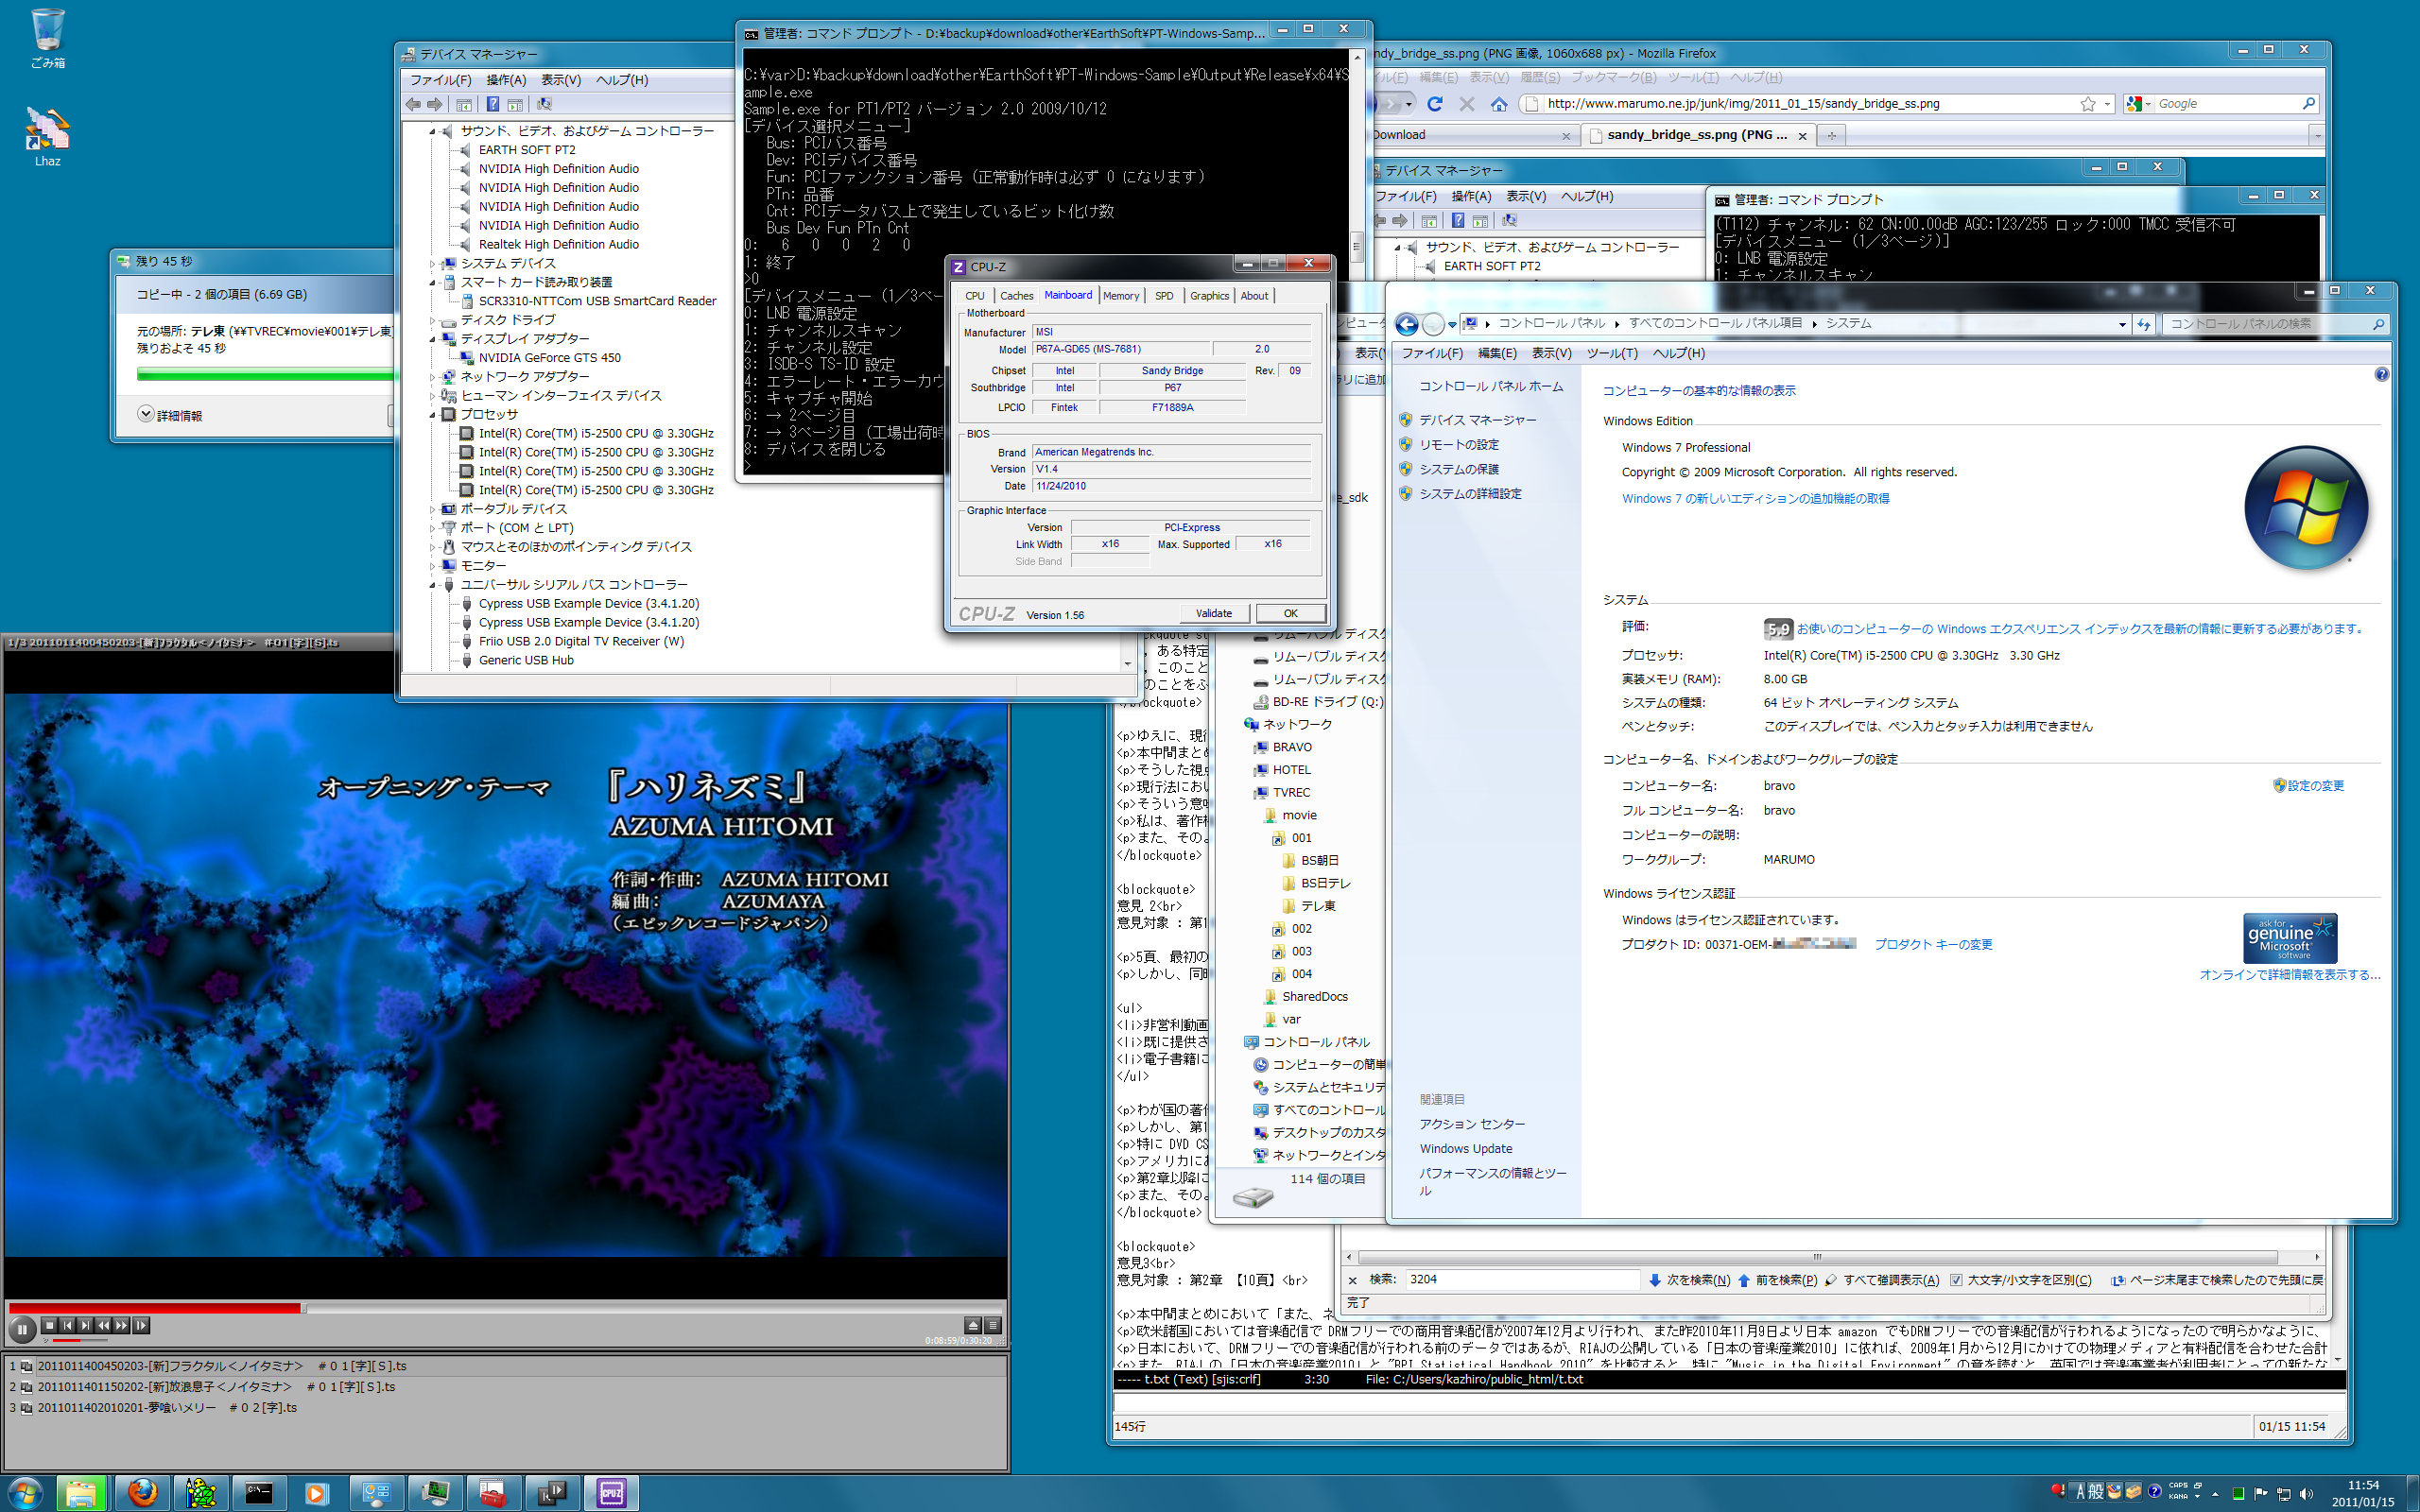Viewport: 2420px width, 1512px height.
Task: Switch to the Memory tab in CPU-Z
Action: 1120,296
